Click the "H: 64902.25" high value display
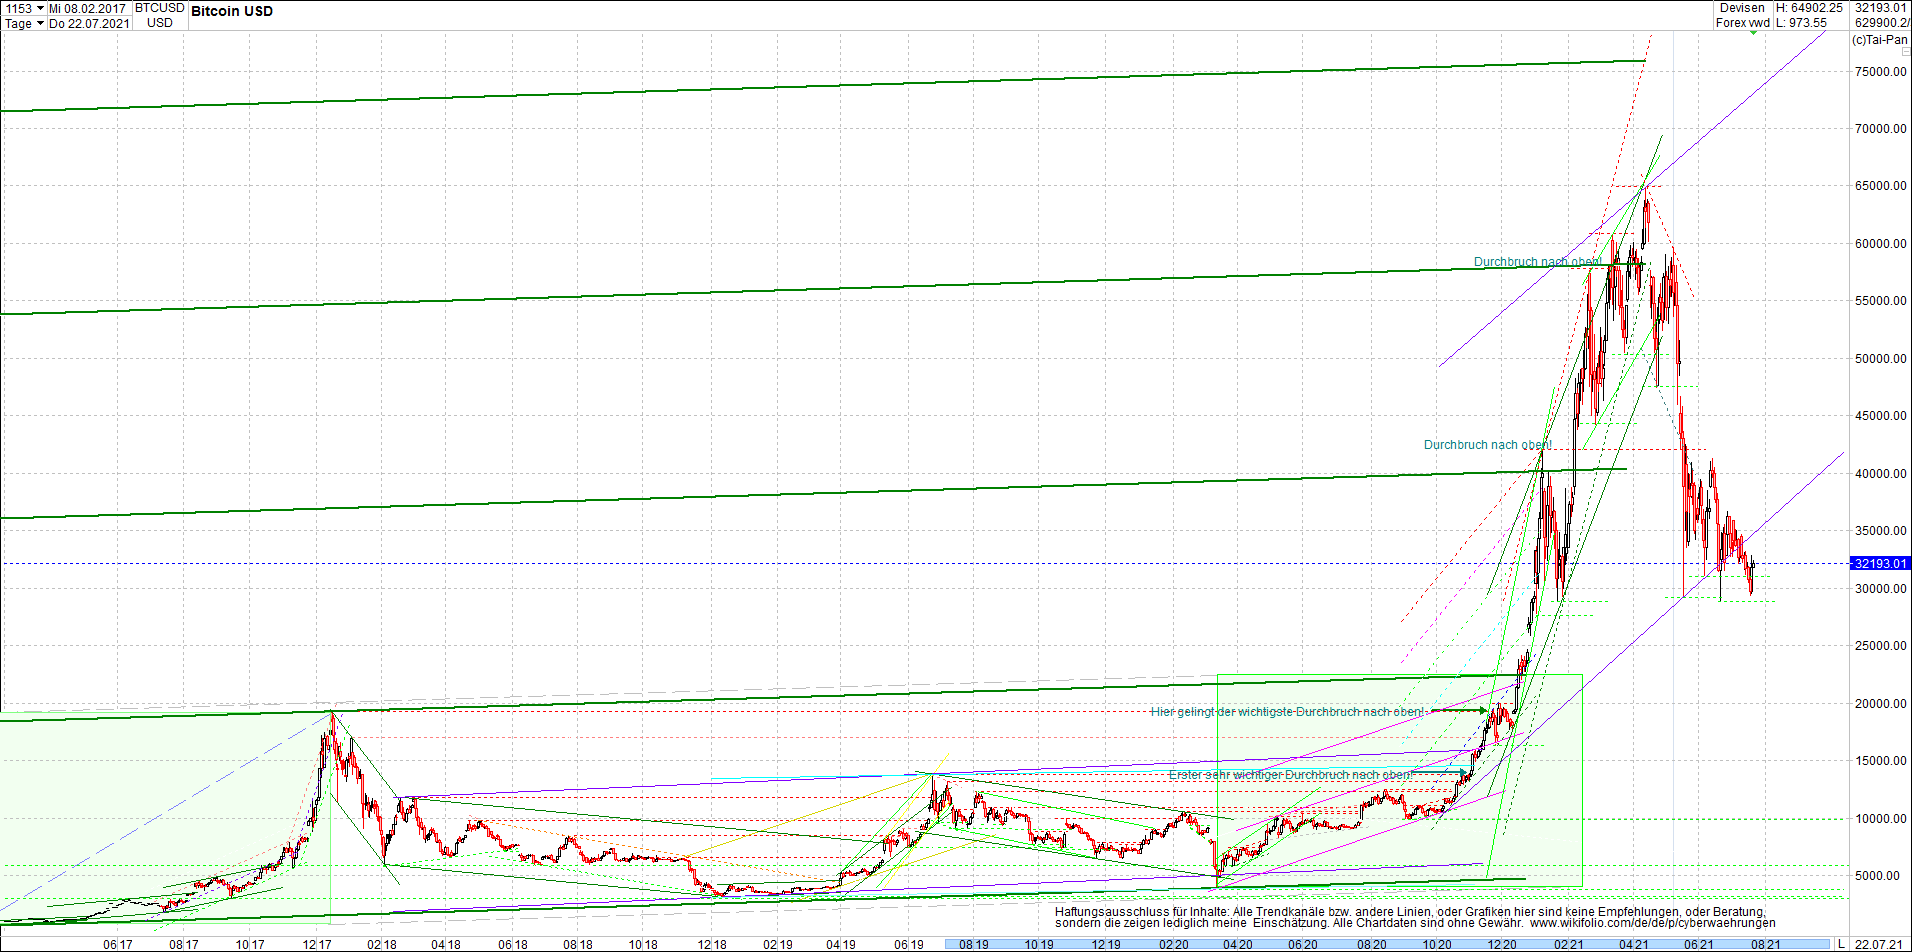The width and height of the screenshot is (1912, 952). [x=1807, y=8]
